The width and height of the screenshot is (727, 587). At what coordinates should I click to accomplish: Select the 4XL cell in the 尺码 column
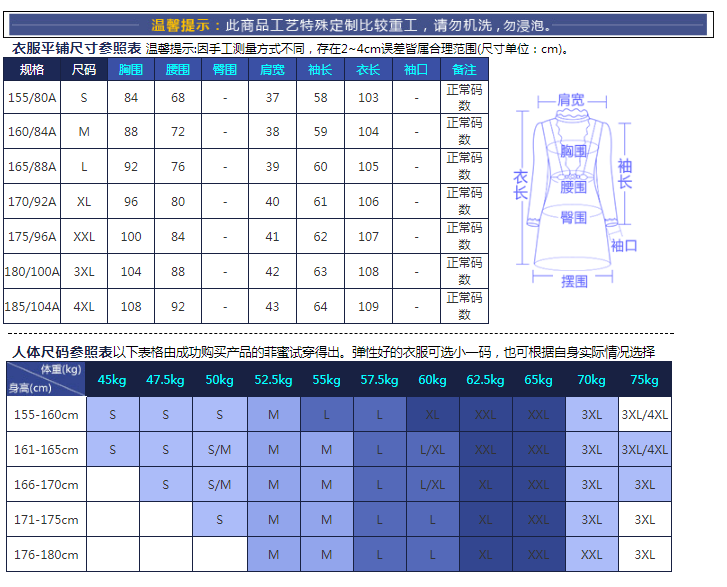pos(84,307)
